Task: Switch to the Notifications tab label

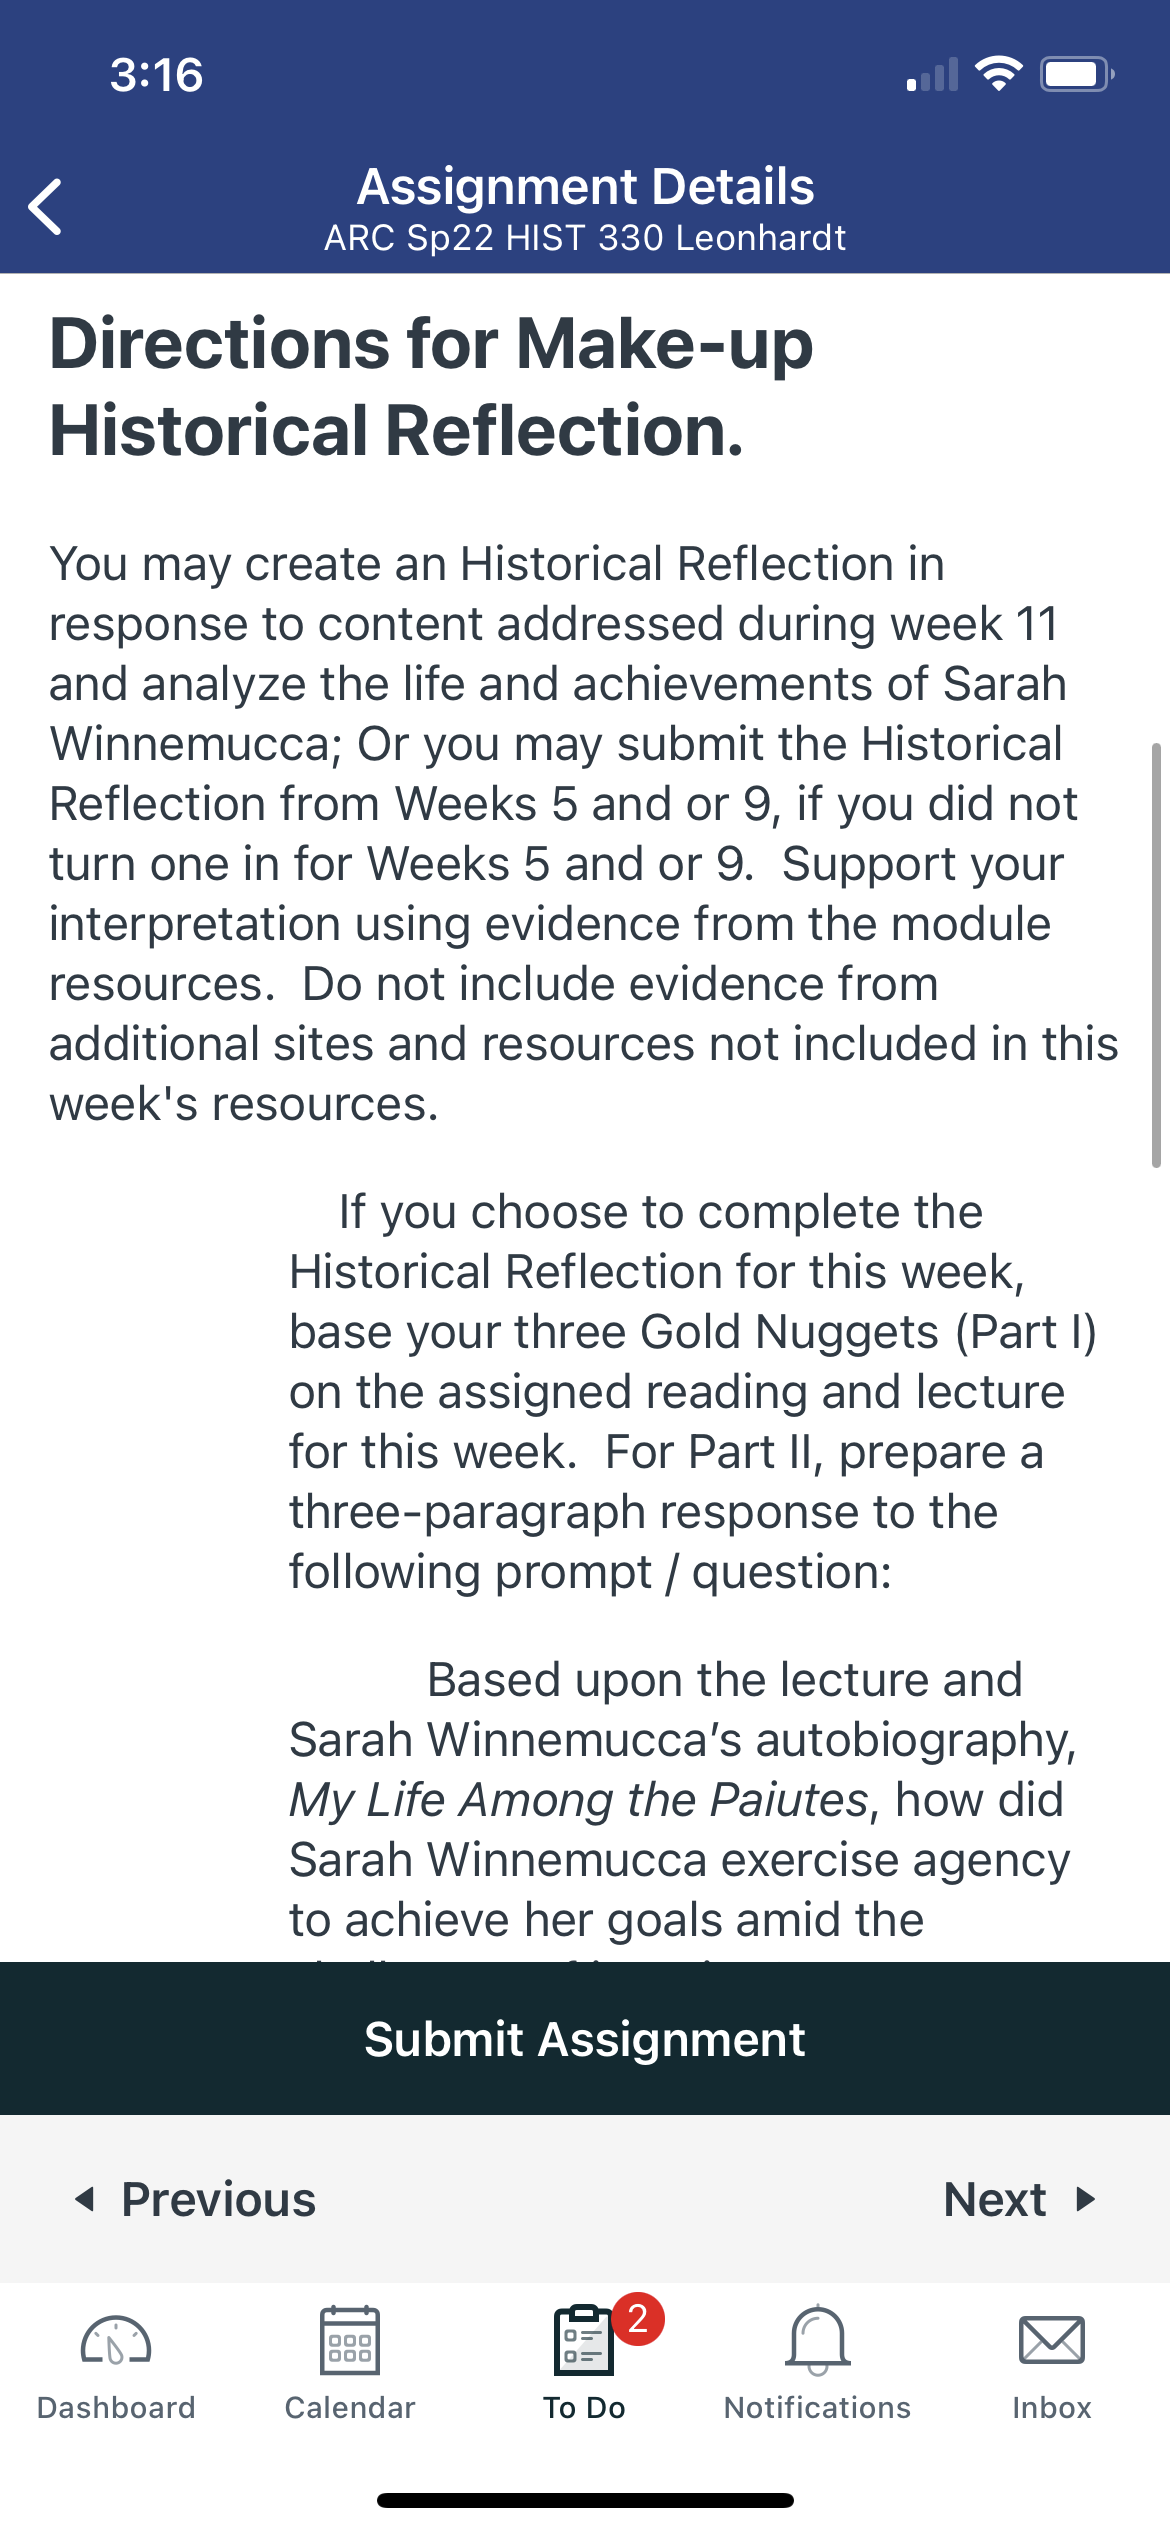Action: pyautogui.click(x=818, y=2407)
